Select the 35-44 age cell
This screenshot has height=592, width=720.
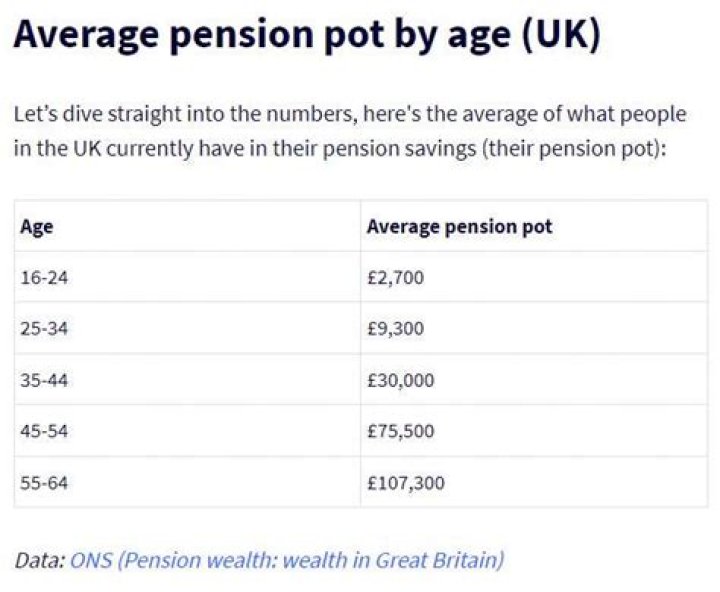tap(44, 381)
